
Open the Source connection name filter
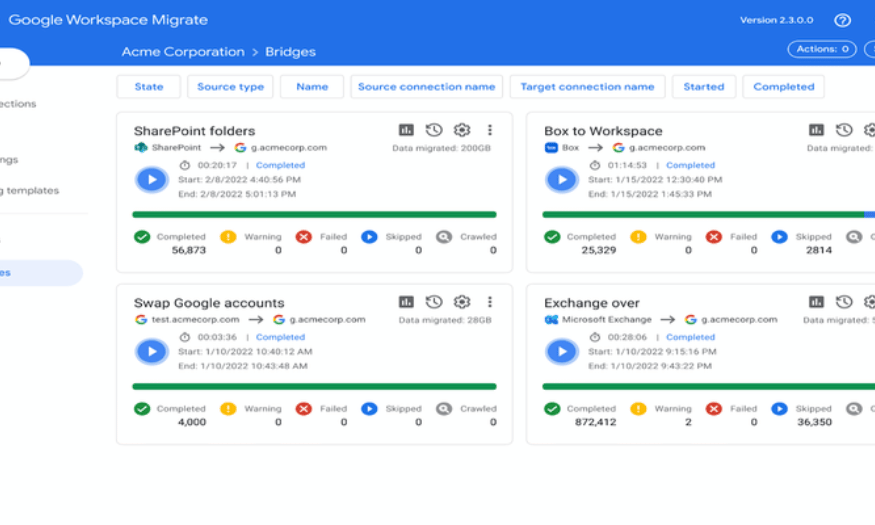(x=426, y=86)
